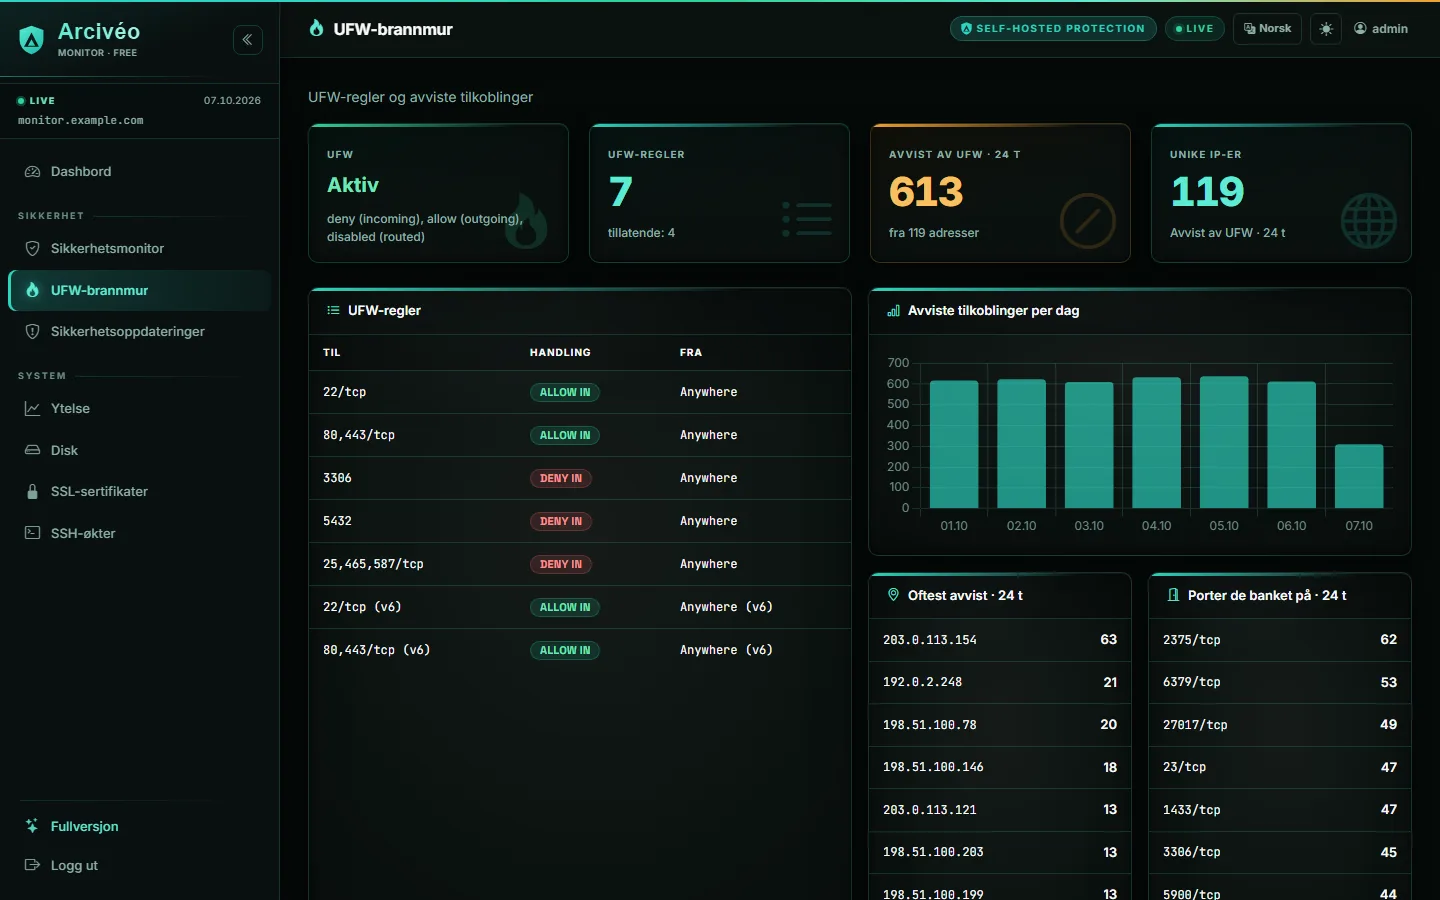
Task: Select the 203.0.113.154 row in Oftest avvist
Action: 1000,640
